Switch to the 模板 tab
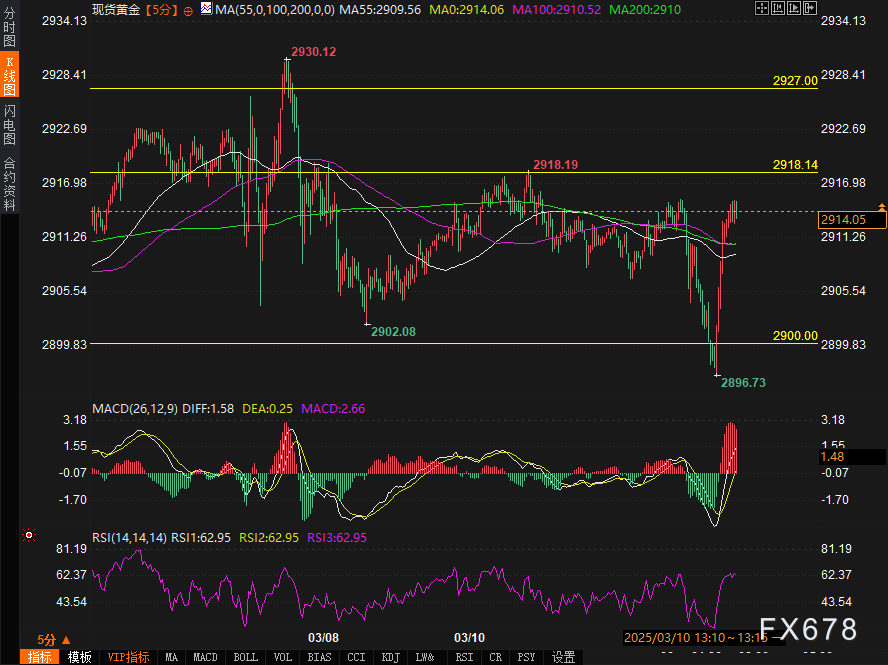The height and width of the screenshot is (665, 888). [80, 657]
